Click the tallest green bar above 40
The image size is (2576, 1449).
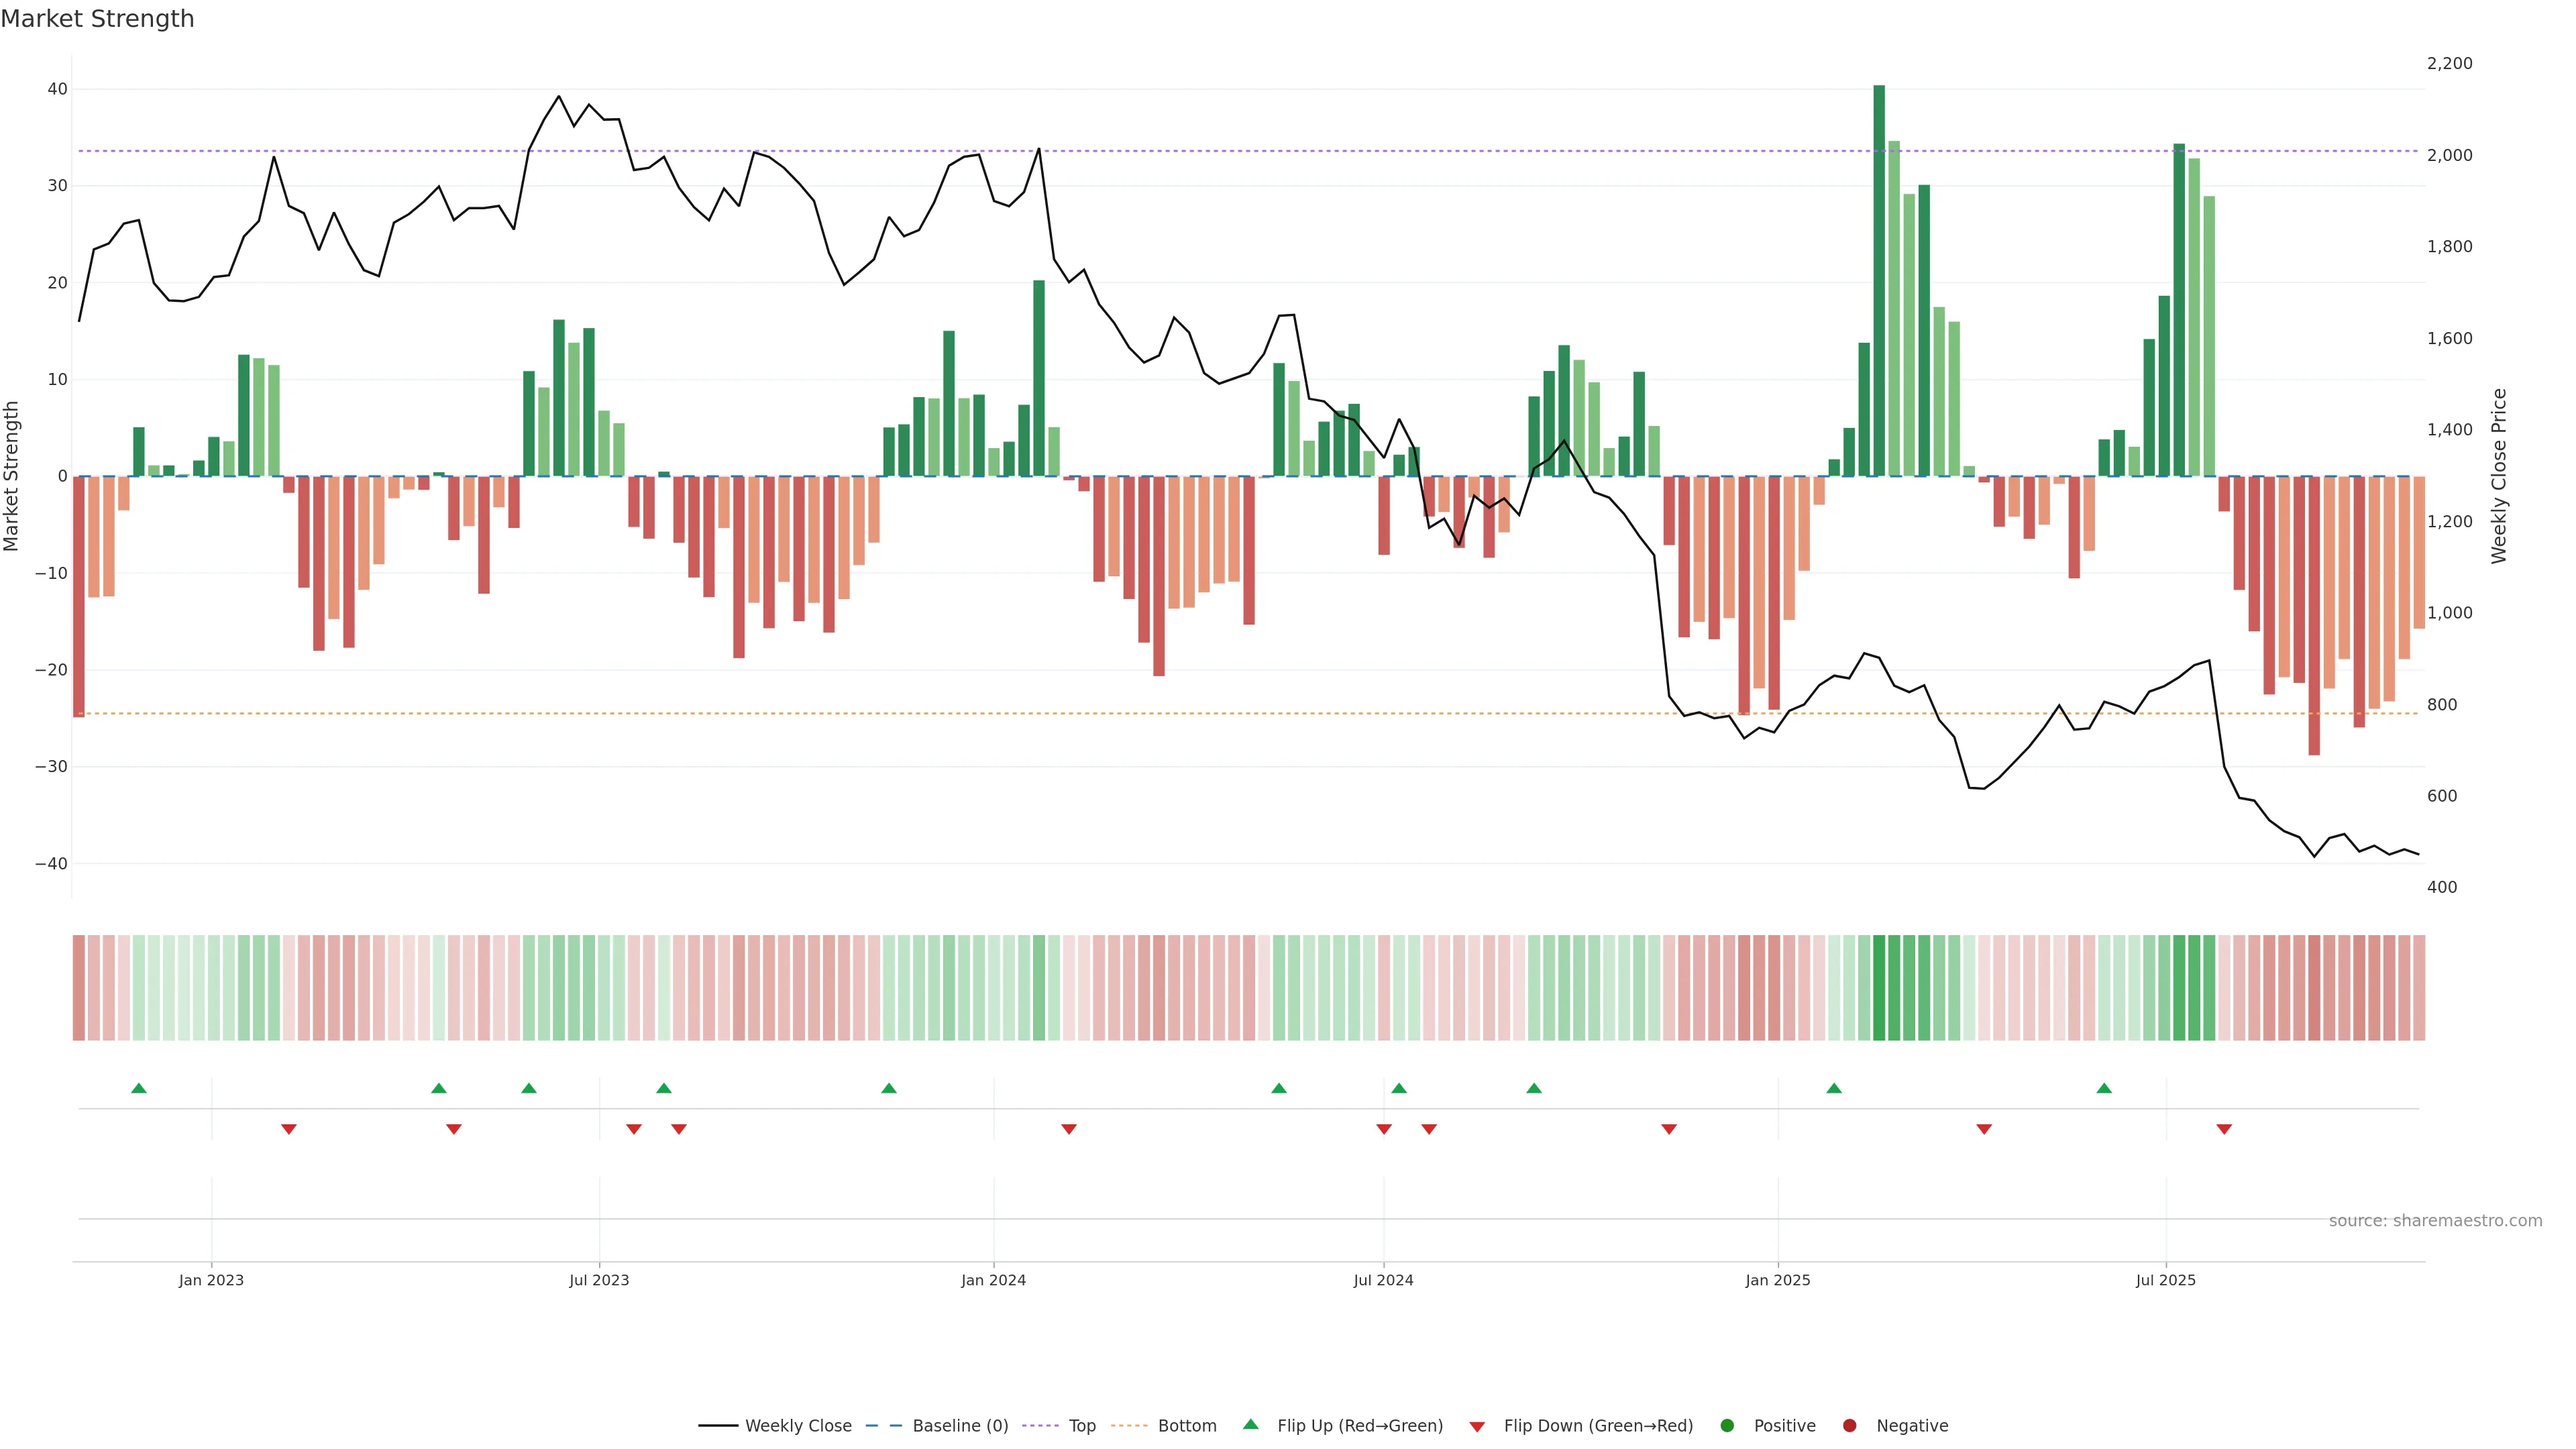pos(1879,280)
